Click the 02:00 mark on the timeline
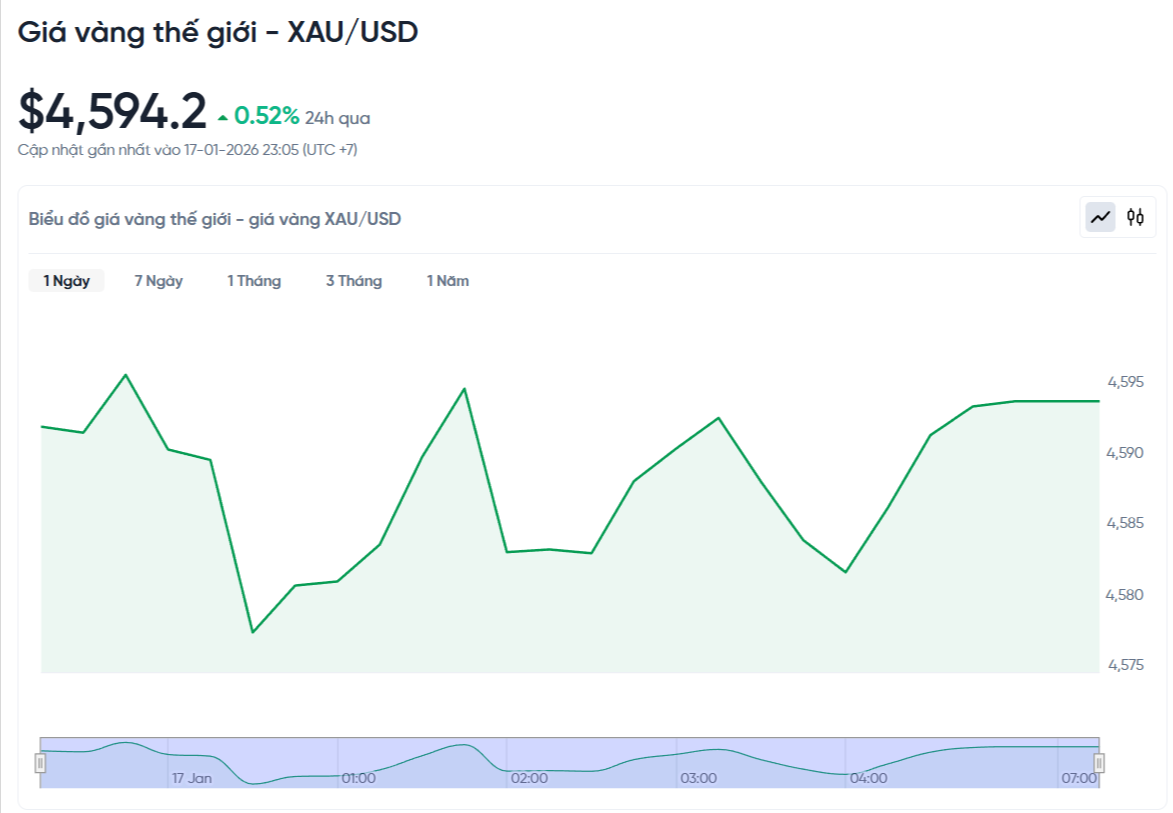The width and height of the screenshot is (1173, 813). coord(527,777)
